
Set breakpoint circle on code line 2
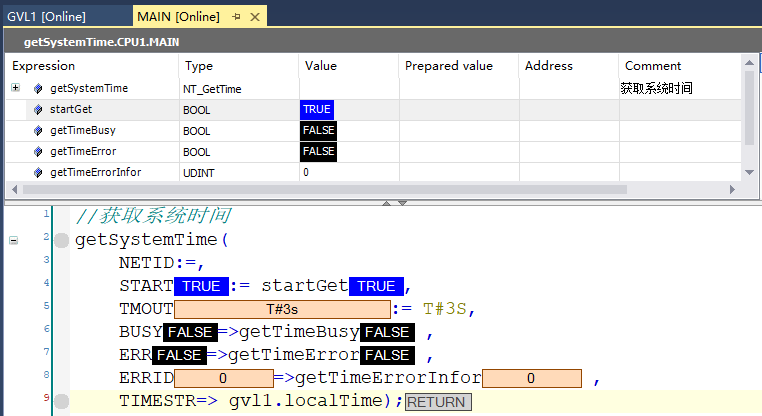[x=62, y=240]
